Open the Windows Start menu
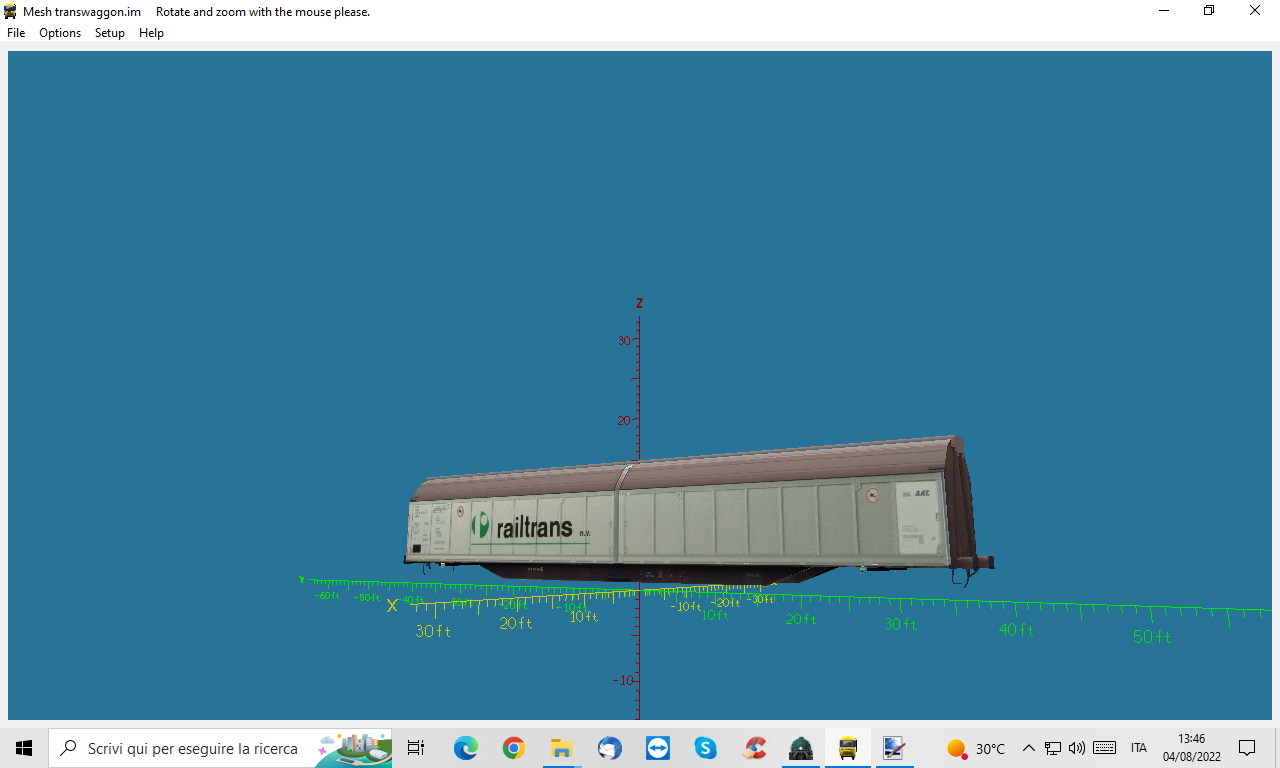Viewport: 1280px width, 768px height. [24, 748]
